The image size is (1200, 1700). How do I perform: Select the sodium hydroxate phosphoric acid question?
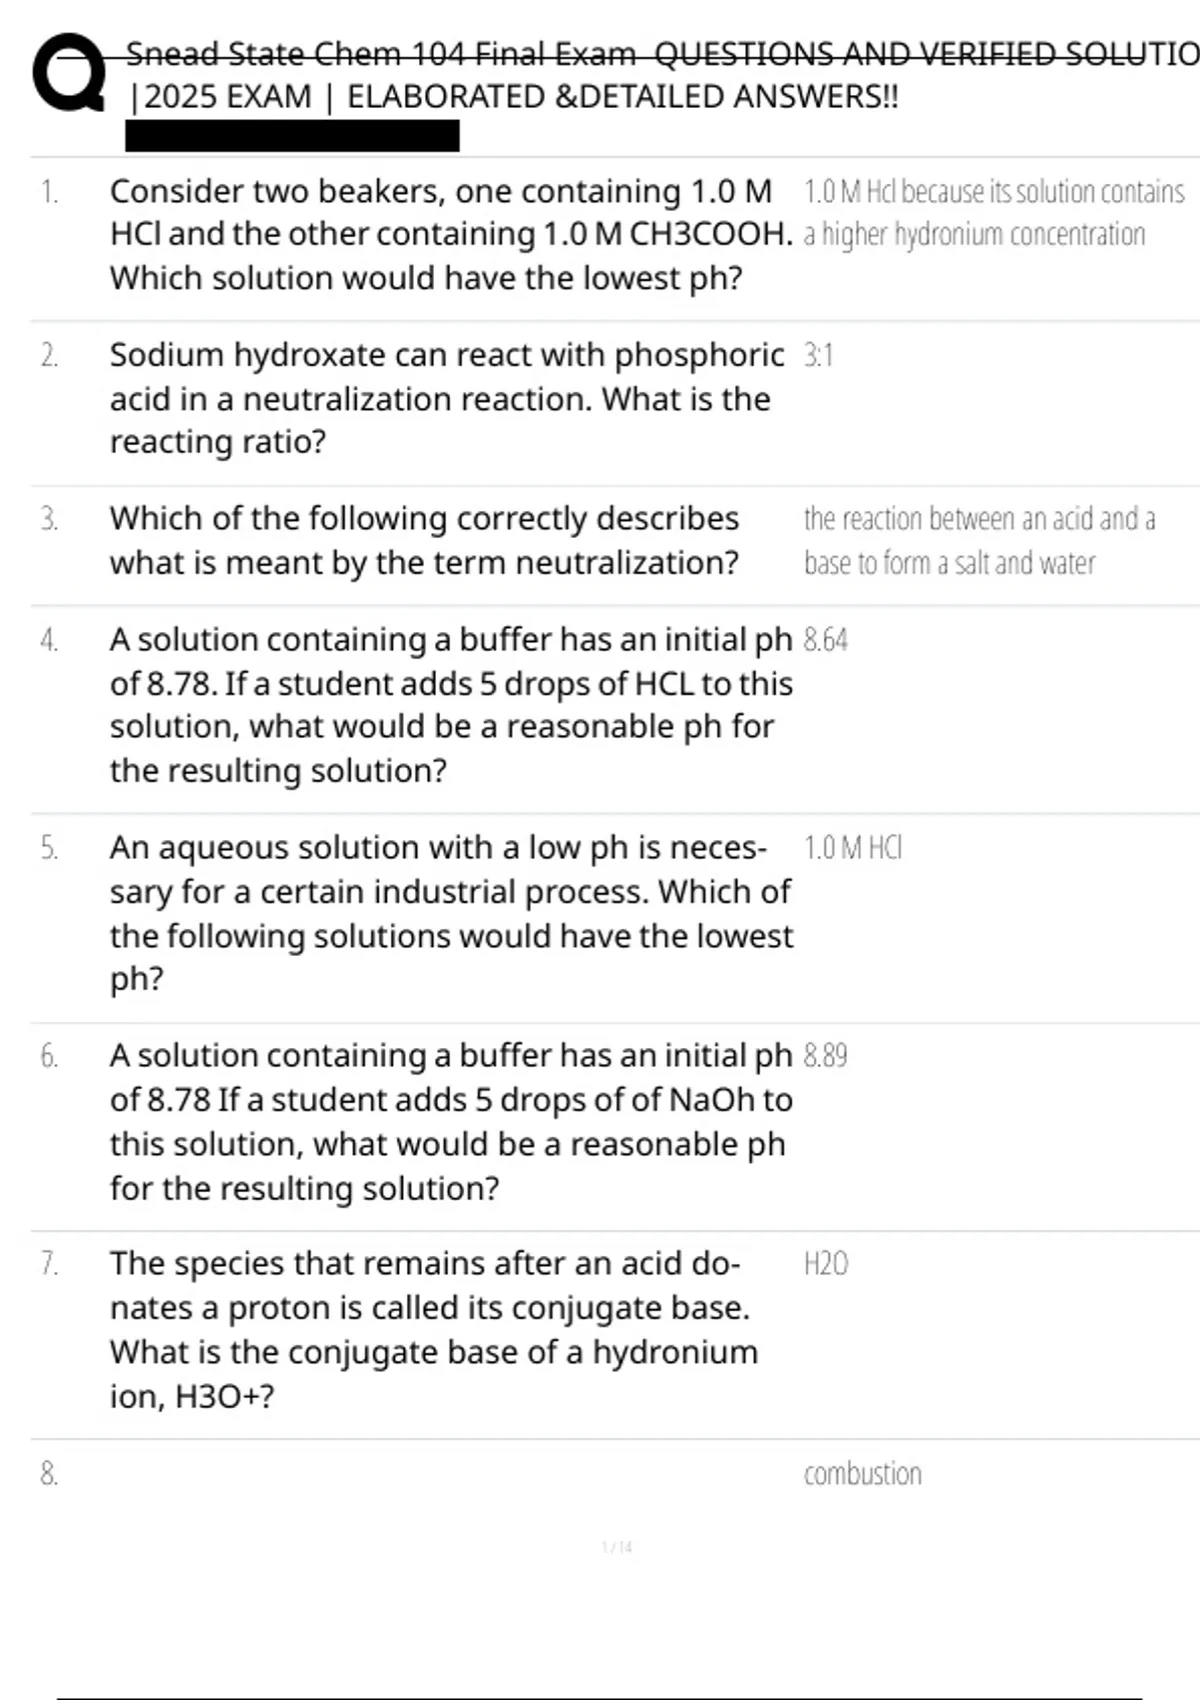click(446, 398)
